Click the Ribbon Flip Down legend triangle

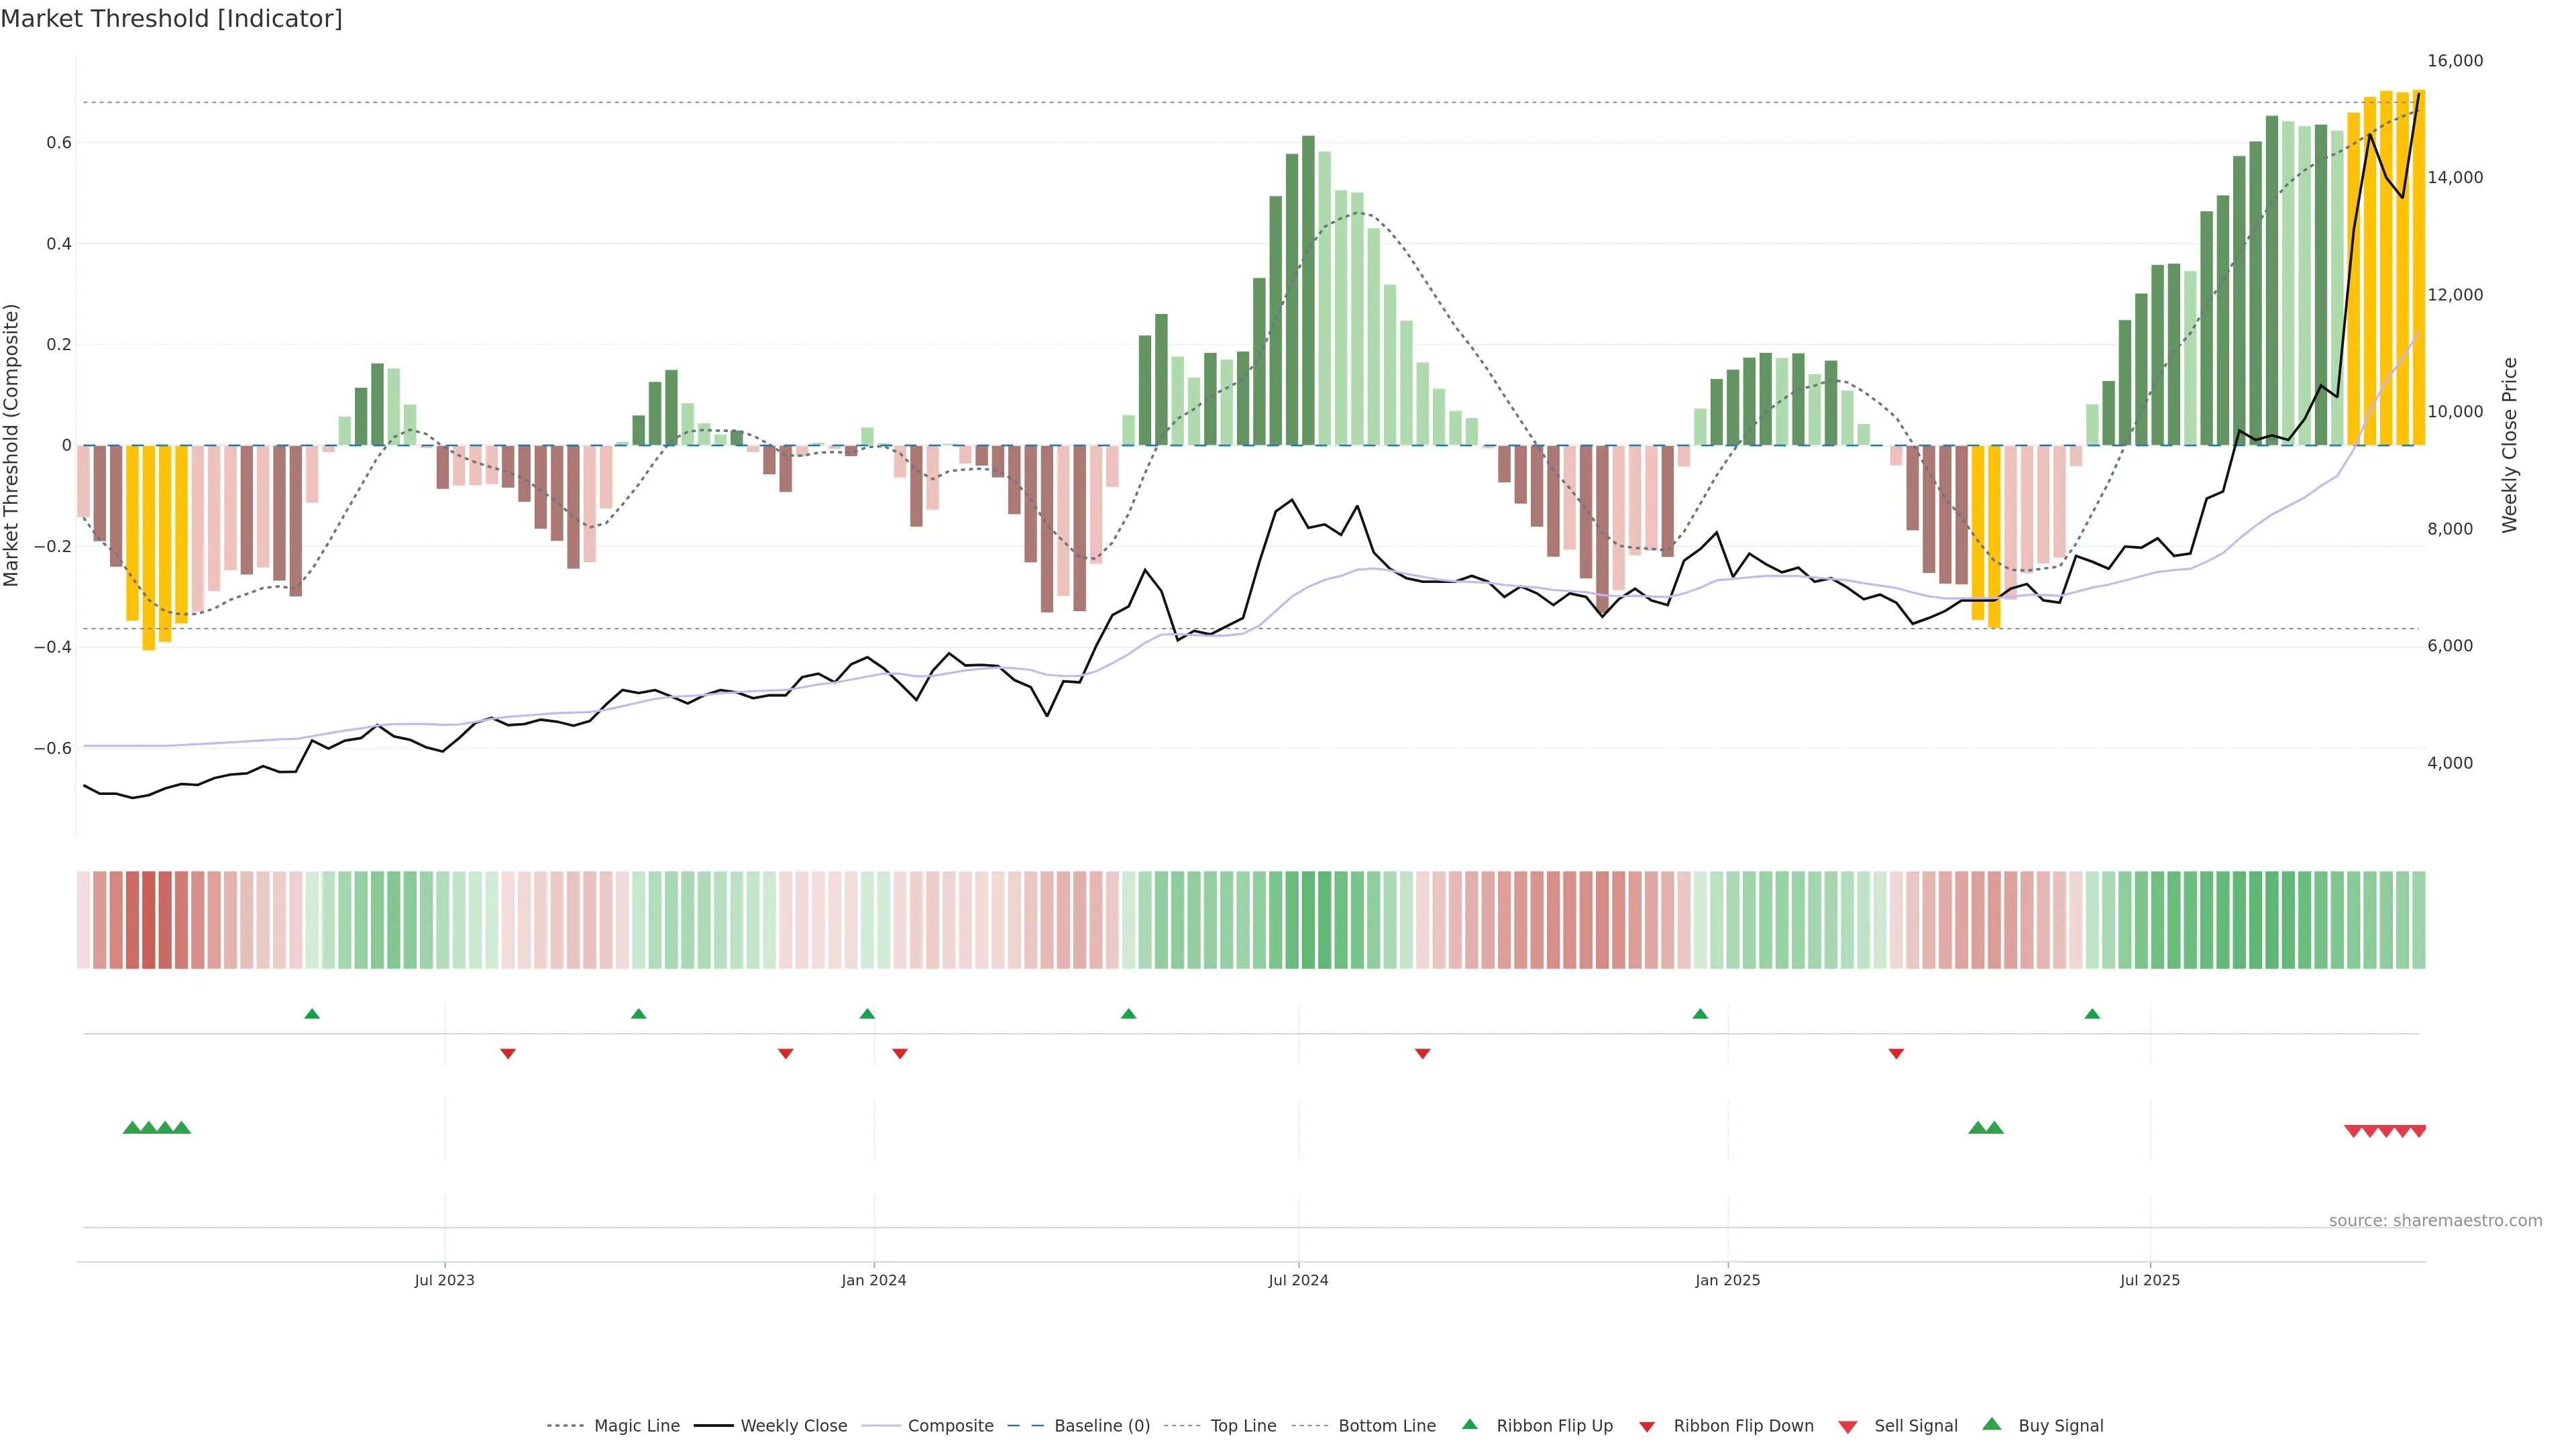1647,1427
